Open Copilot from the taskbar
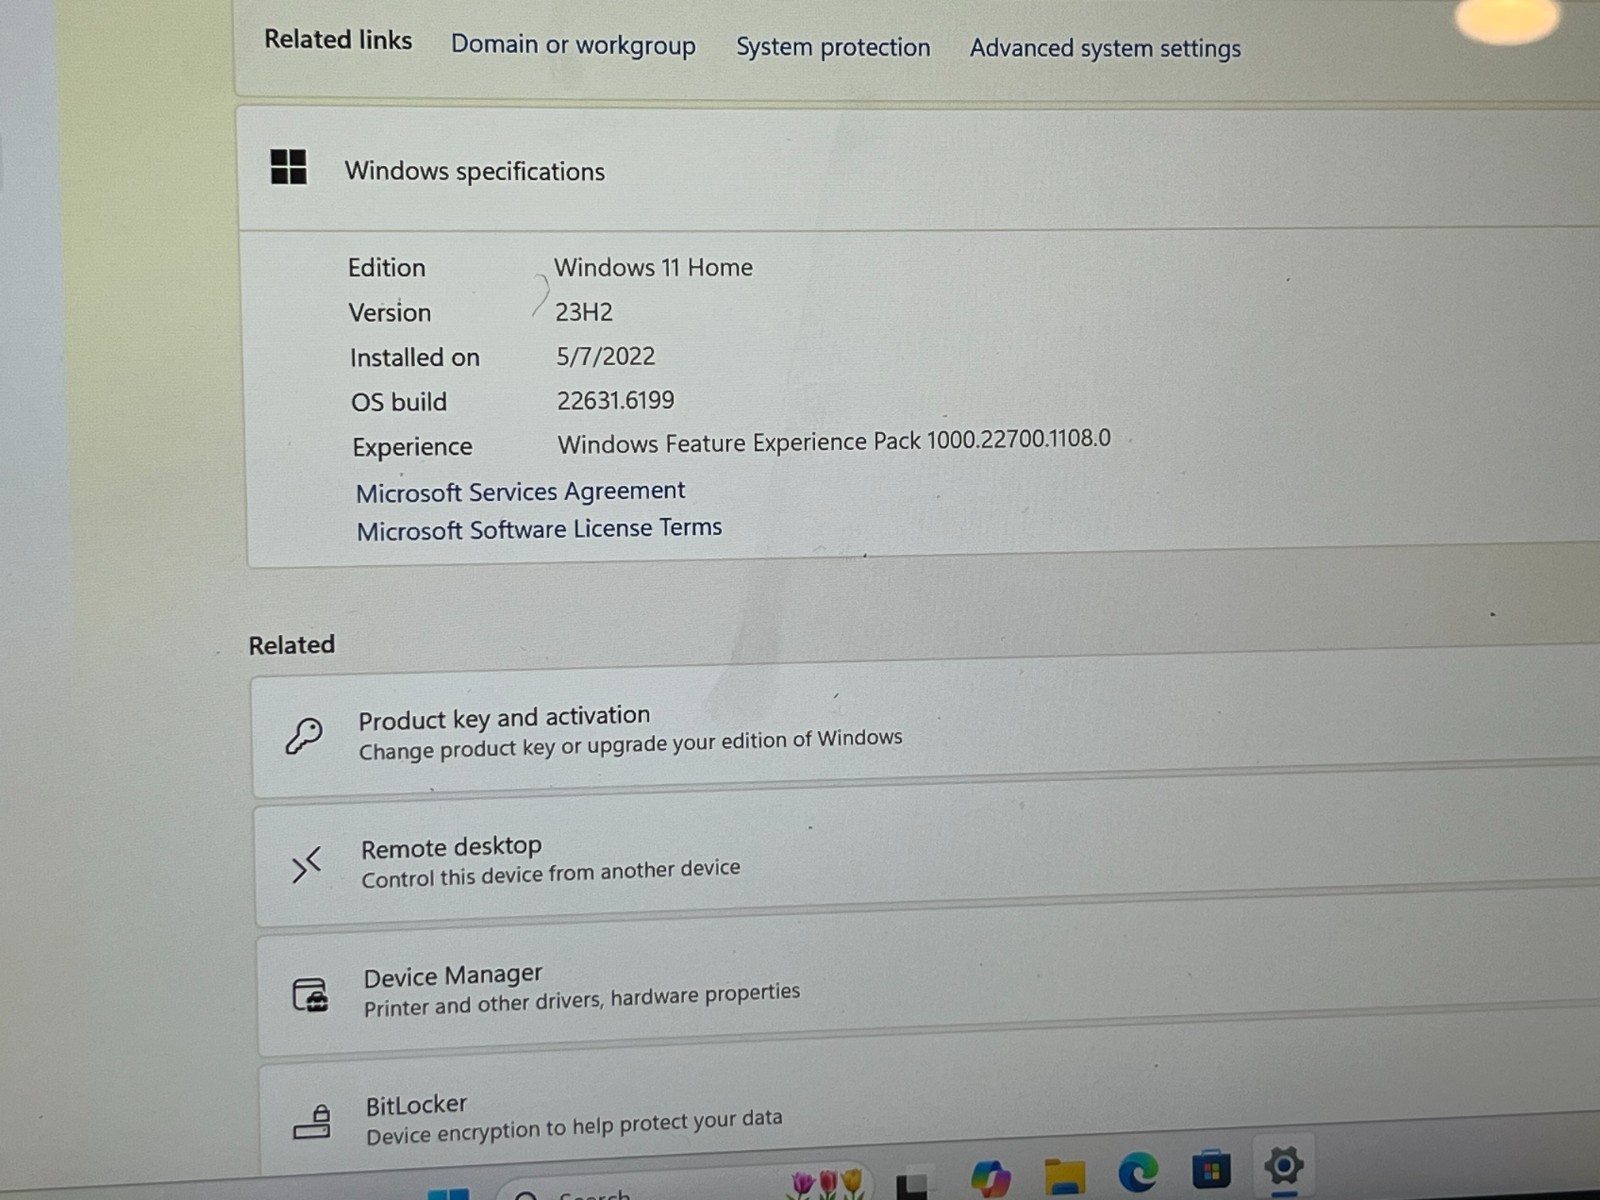This screenshot has width=1600, height=1200. 990,1178
